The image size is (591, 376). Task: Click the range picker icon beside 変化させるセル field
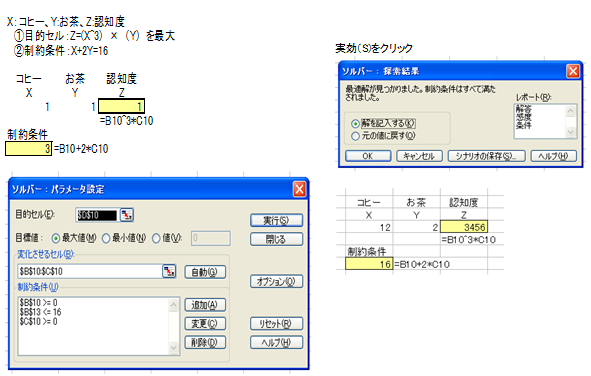point(169,271)
